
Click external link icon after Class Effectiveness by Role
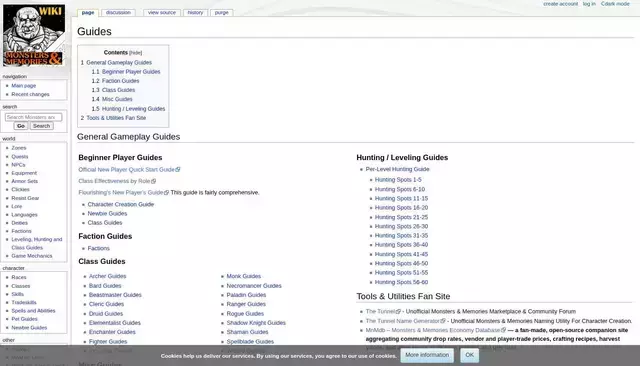[153, 181]
